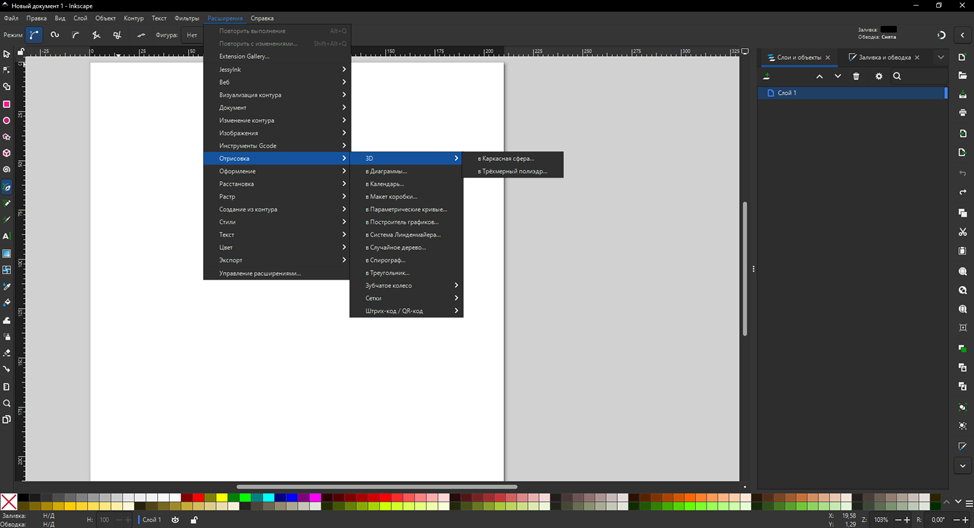Open the Фильтры menu
The height and width of the screenshot is (528, 974).
point(186,18)
